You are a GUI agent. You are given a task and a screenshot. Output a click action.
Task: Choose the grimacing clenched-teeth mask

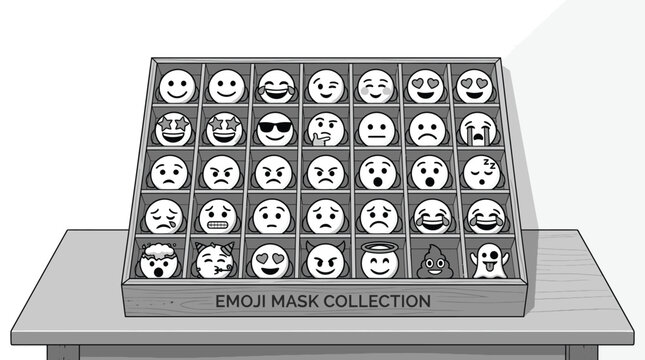(218, 216)
